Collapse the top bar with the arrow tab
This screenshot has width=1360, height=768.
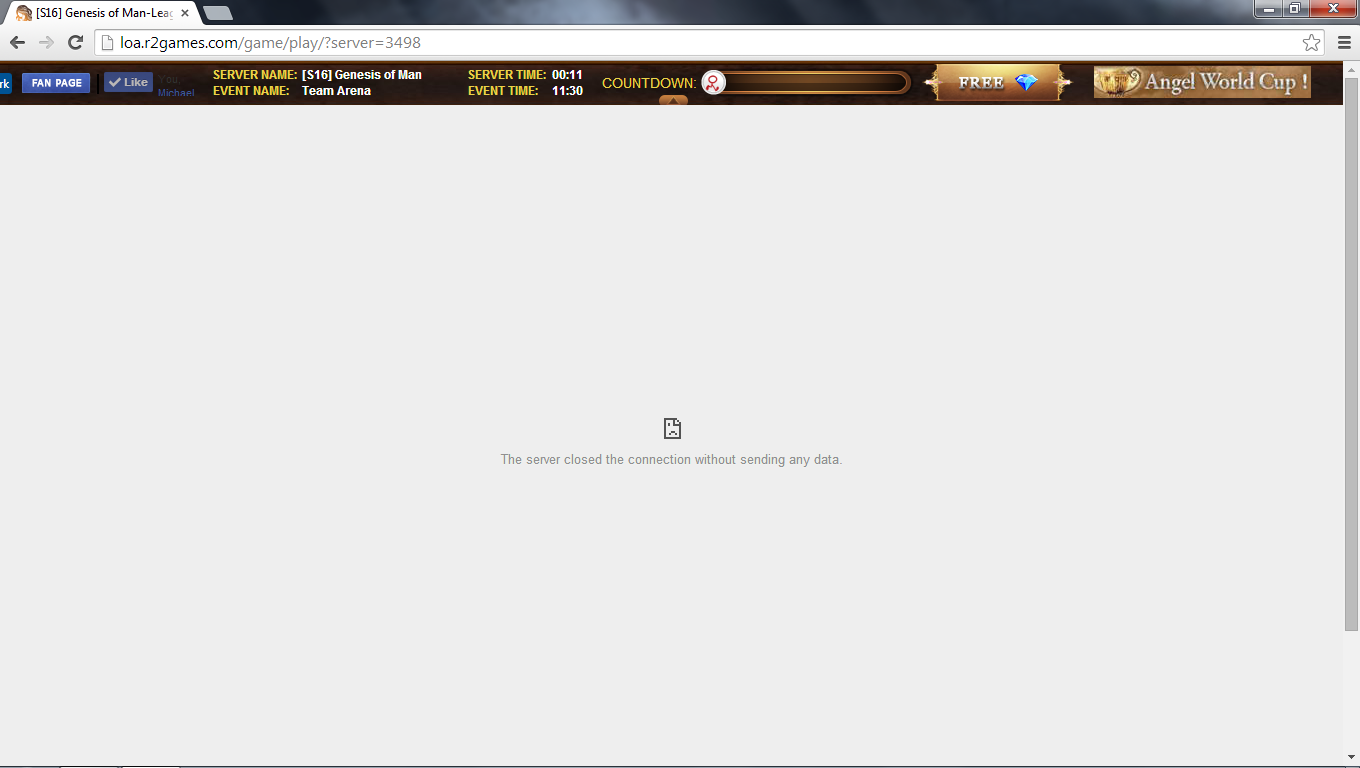click(673, 100)
